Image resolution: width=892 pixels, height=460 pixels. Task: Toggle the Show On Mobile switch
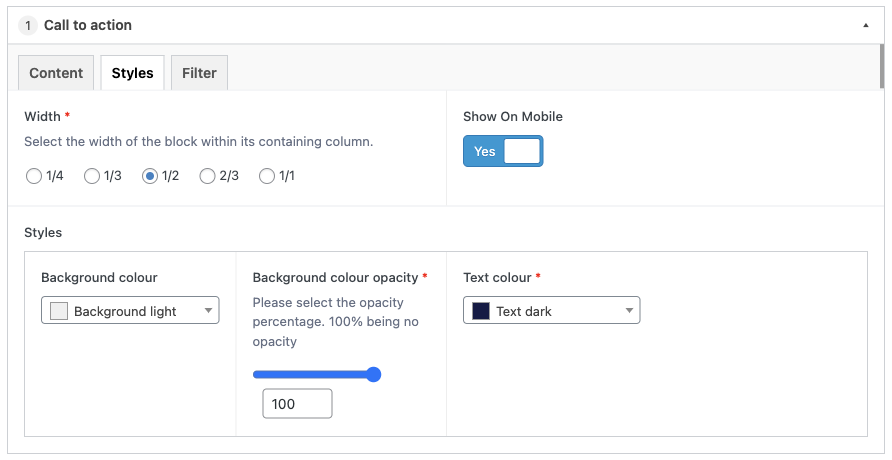(x=503, y=151)
